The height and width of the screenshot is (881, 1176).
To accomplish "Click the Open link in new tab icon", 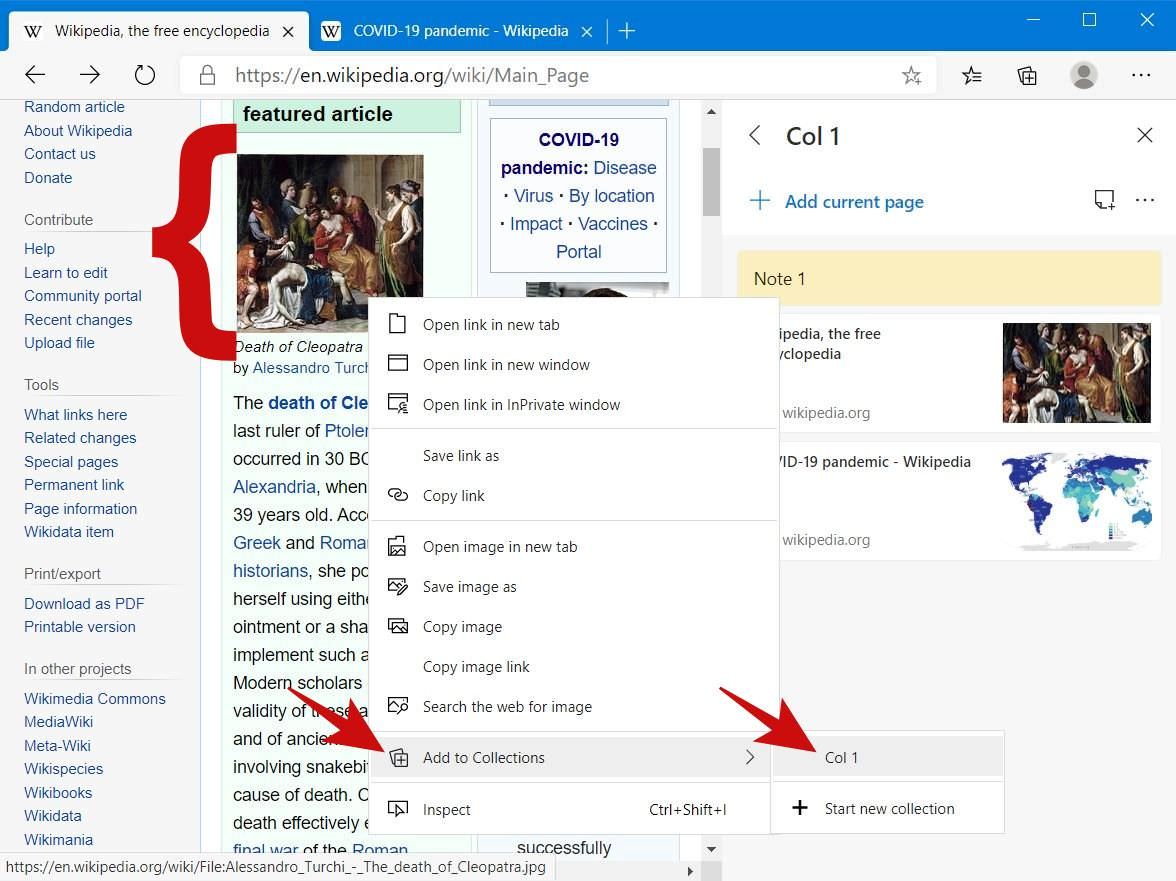I will pos(398,324).
